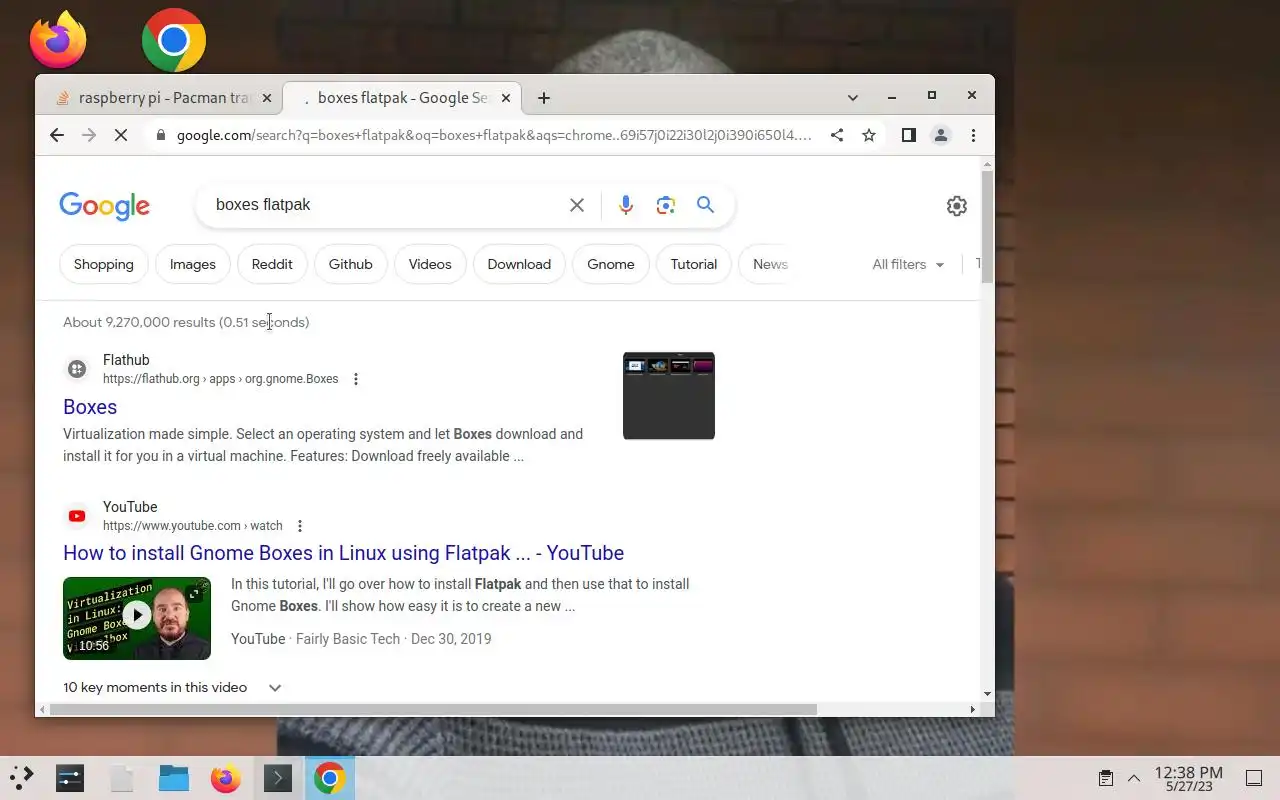Open Chrome from the desktop icon
The image size is (1280, 800).
(174, 40)
